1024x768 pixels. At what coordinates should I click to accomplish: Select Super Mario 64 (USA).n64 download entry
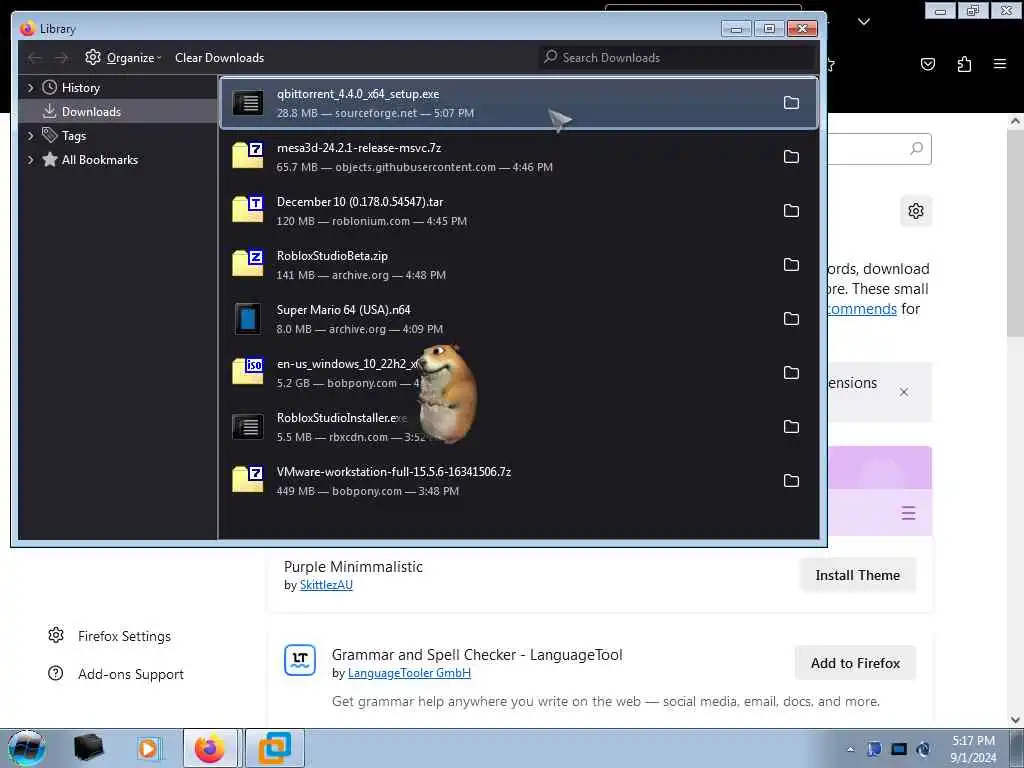(x=519, y=319)
